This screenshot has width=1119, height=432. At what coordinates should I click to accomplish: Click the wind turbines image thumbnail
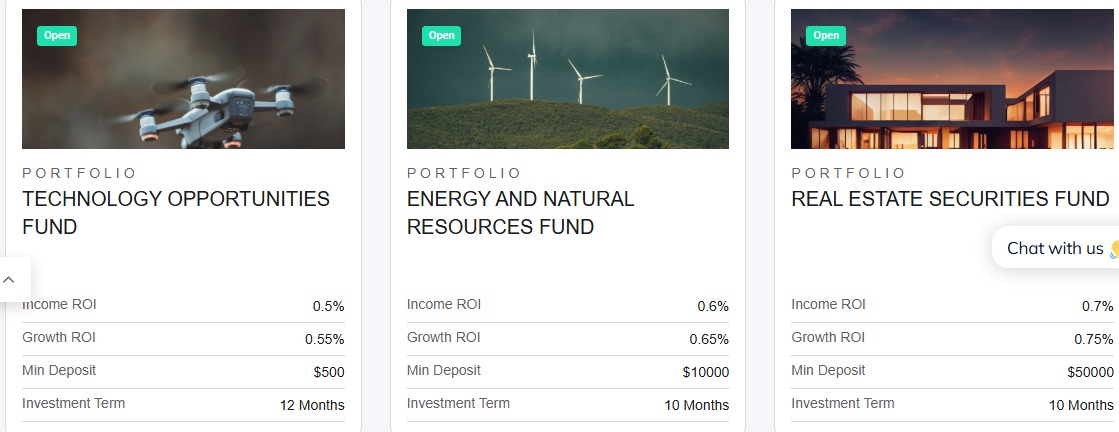click(x=567, y=80)
